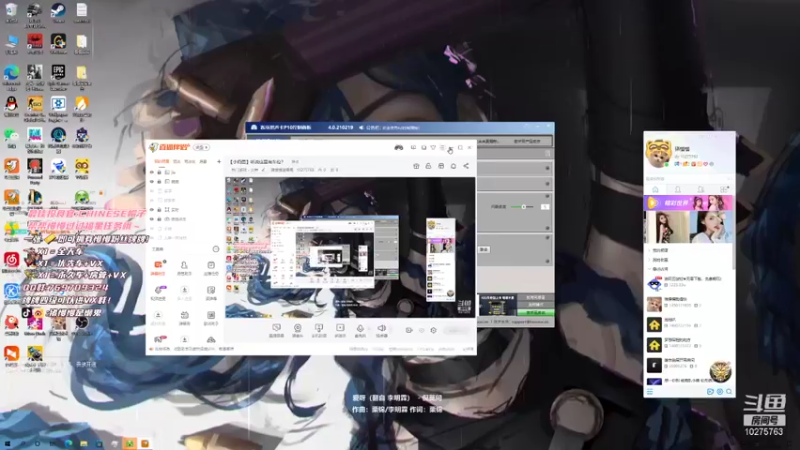
Task: Open Microsoft Edge from the taskbar
Action: [x=68, y=444]
